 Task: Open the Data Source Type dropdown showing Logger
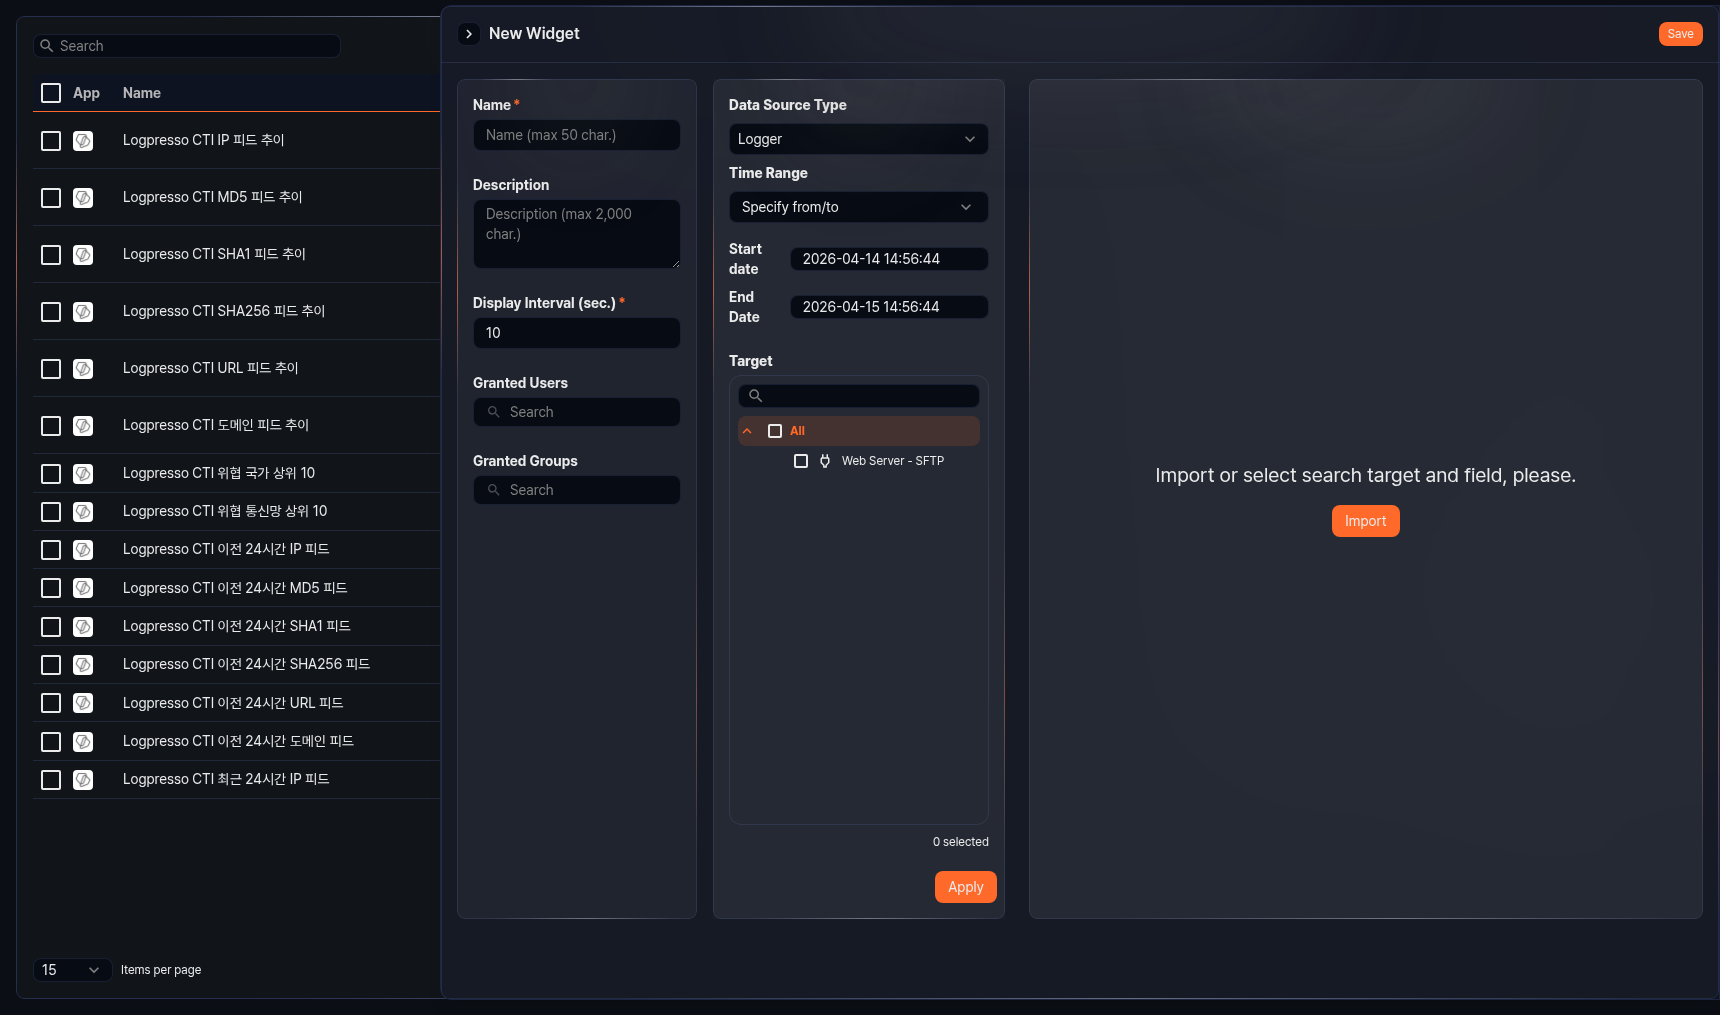click(x=857, y=139)
